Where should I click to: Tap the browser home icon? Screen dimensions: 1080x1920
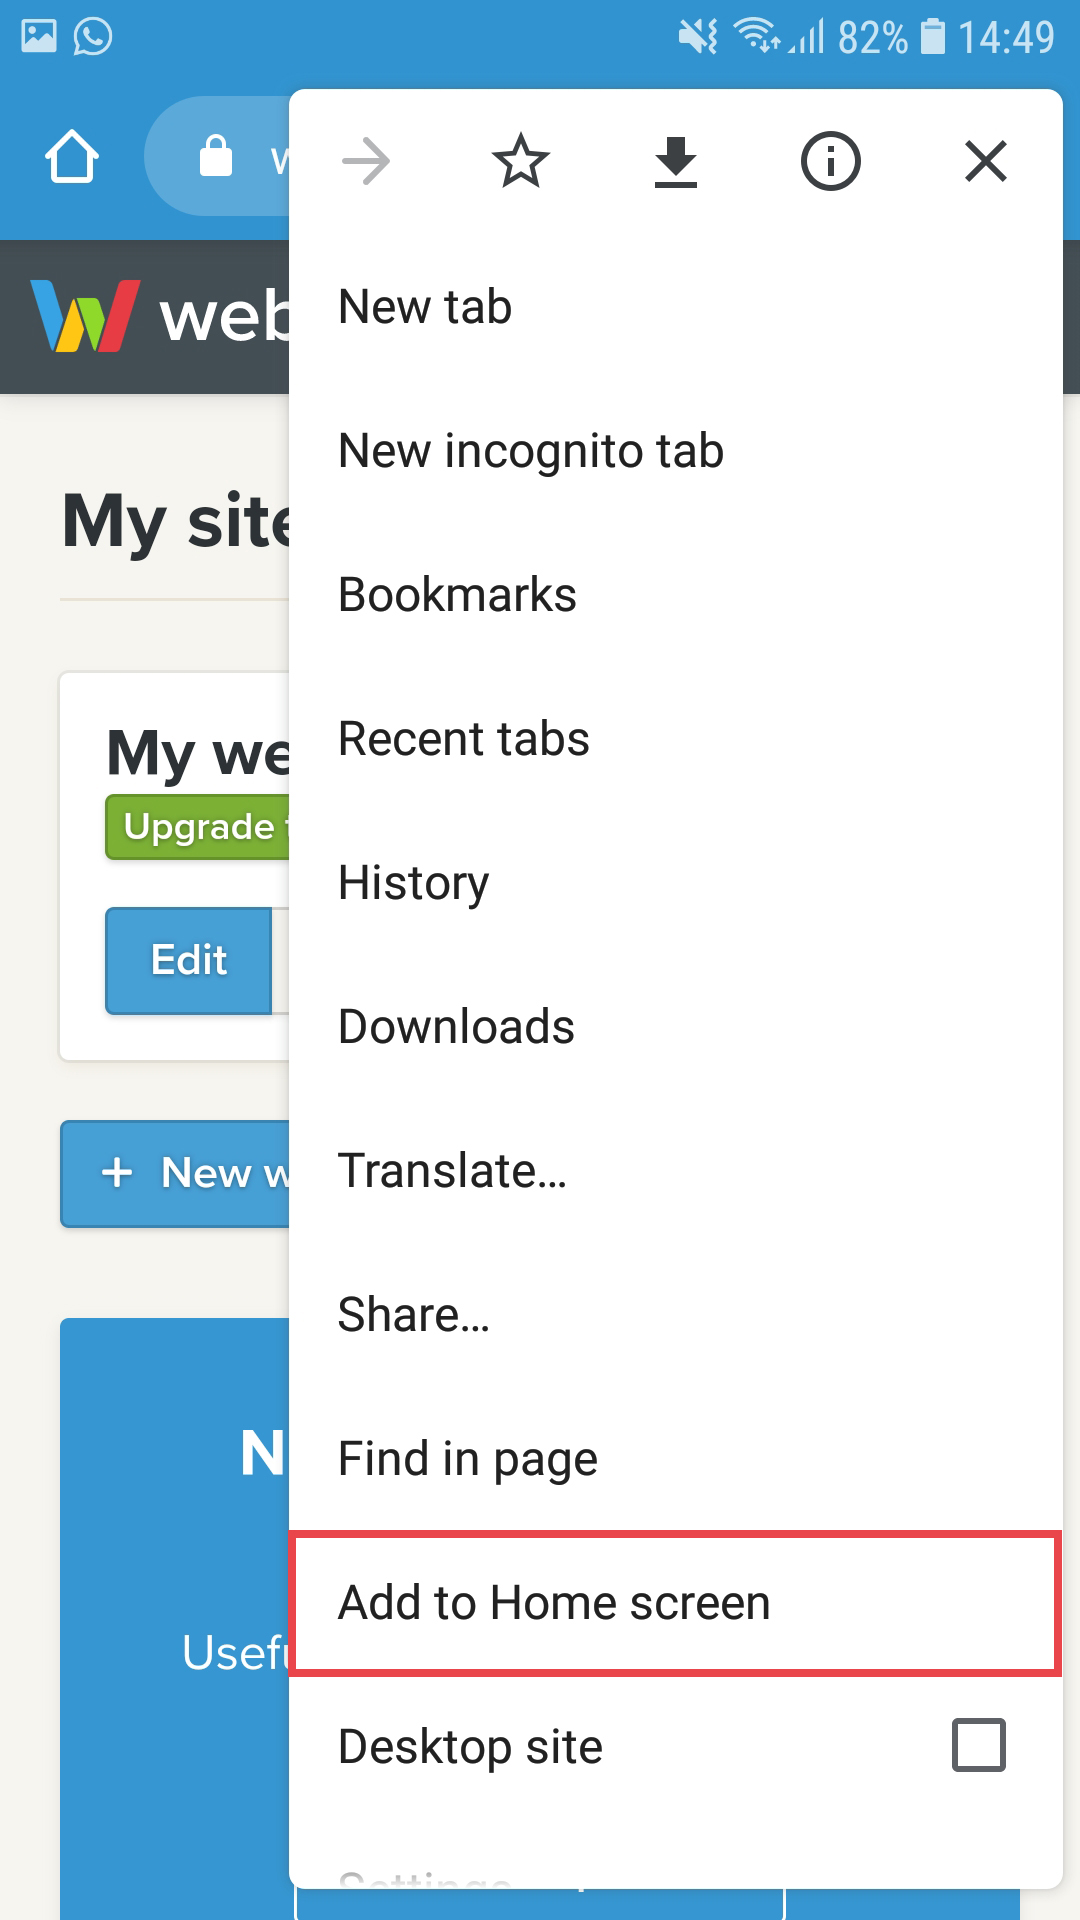click(72, 157)
